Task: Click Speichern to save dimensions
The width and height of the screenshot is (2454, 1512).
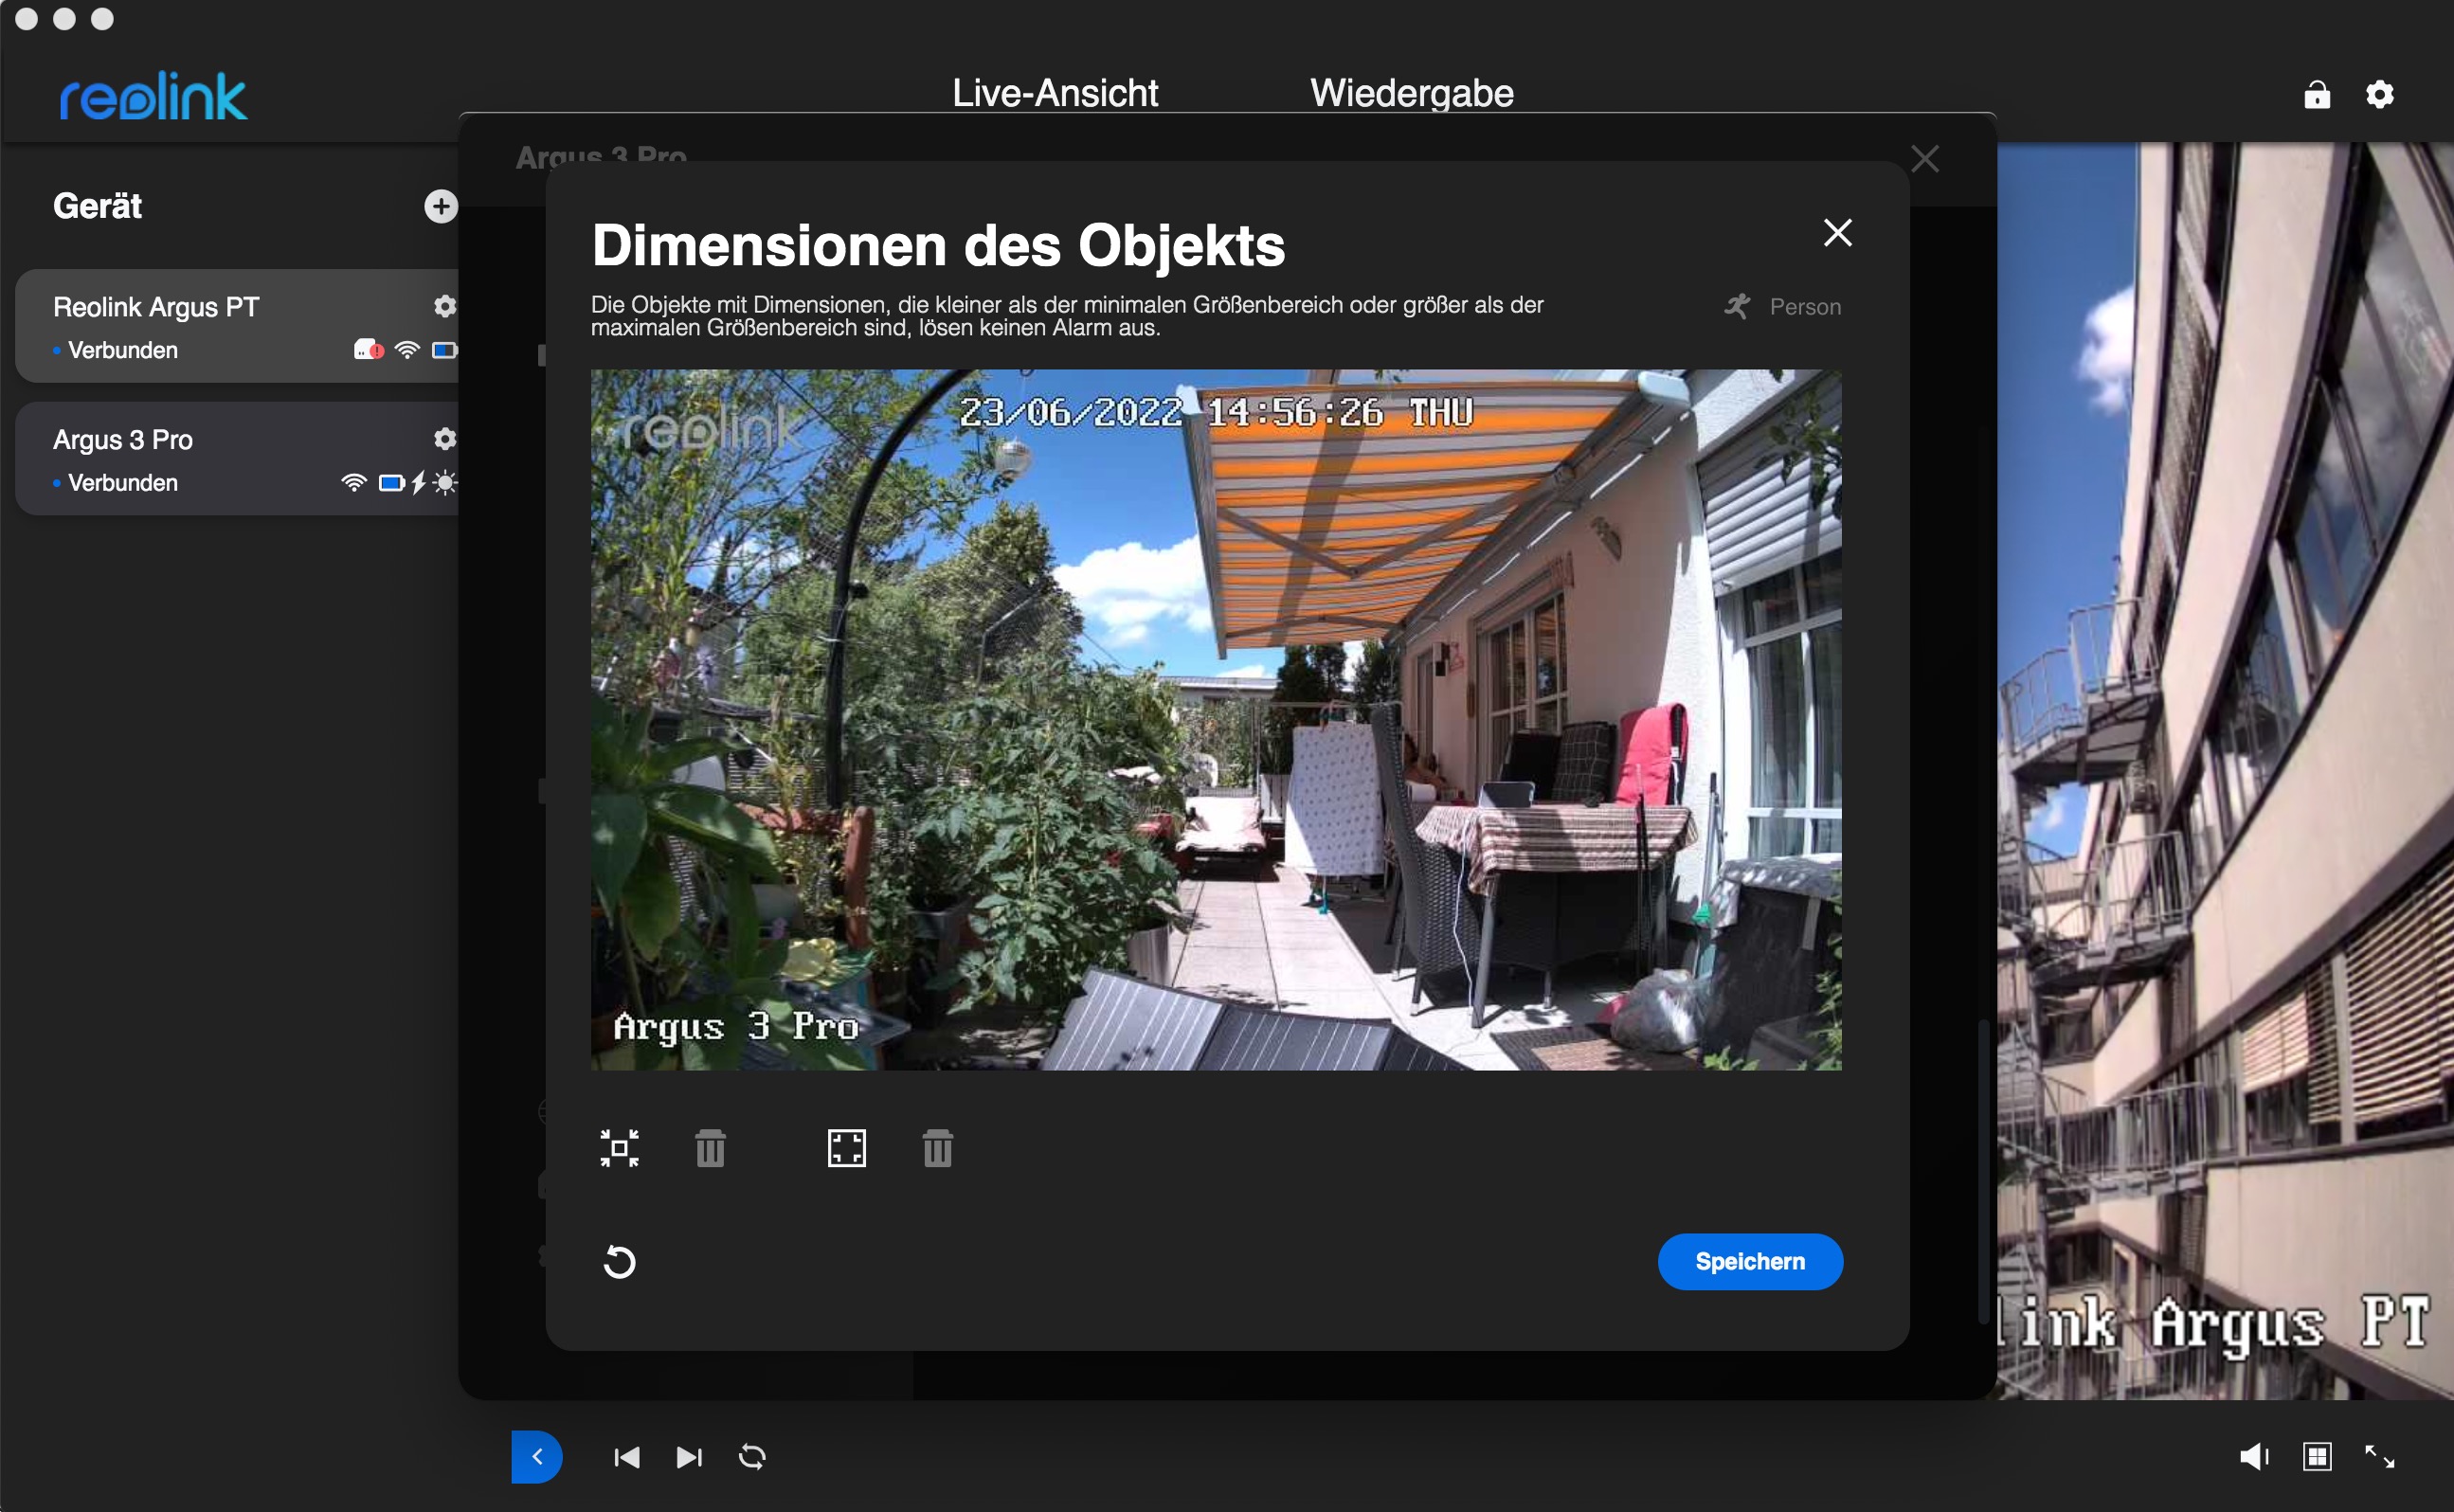Action: point(1749,1262)
